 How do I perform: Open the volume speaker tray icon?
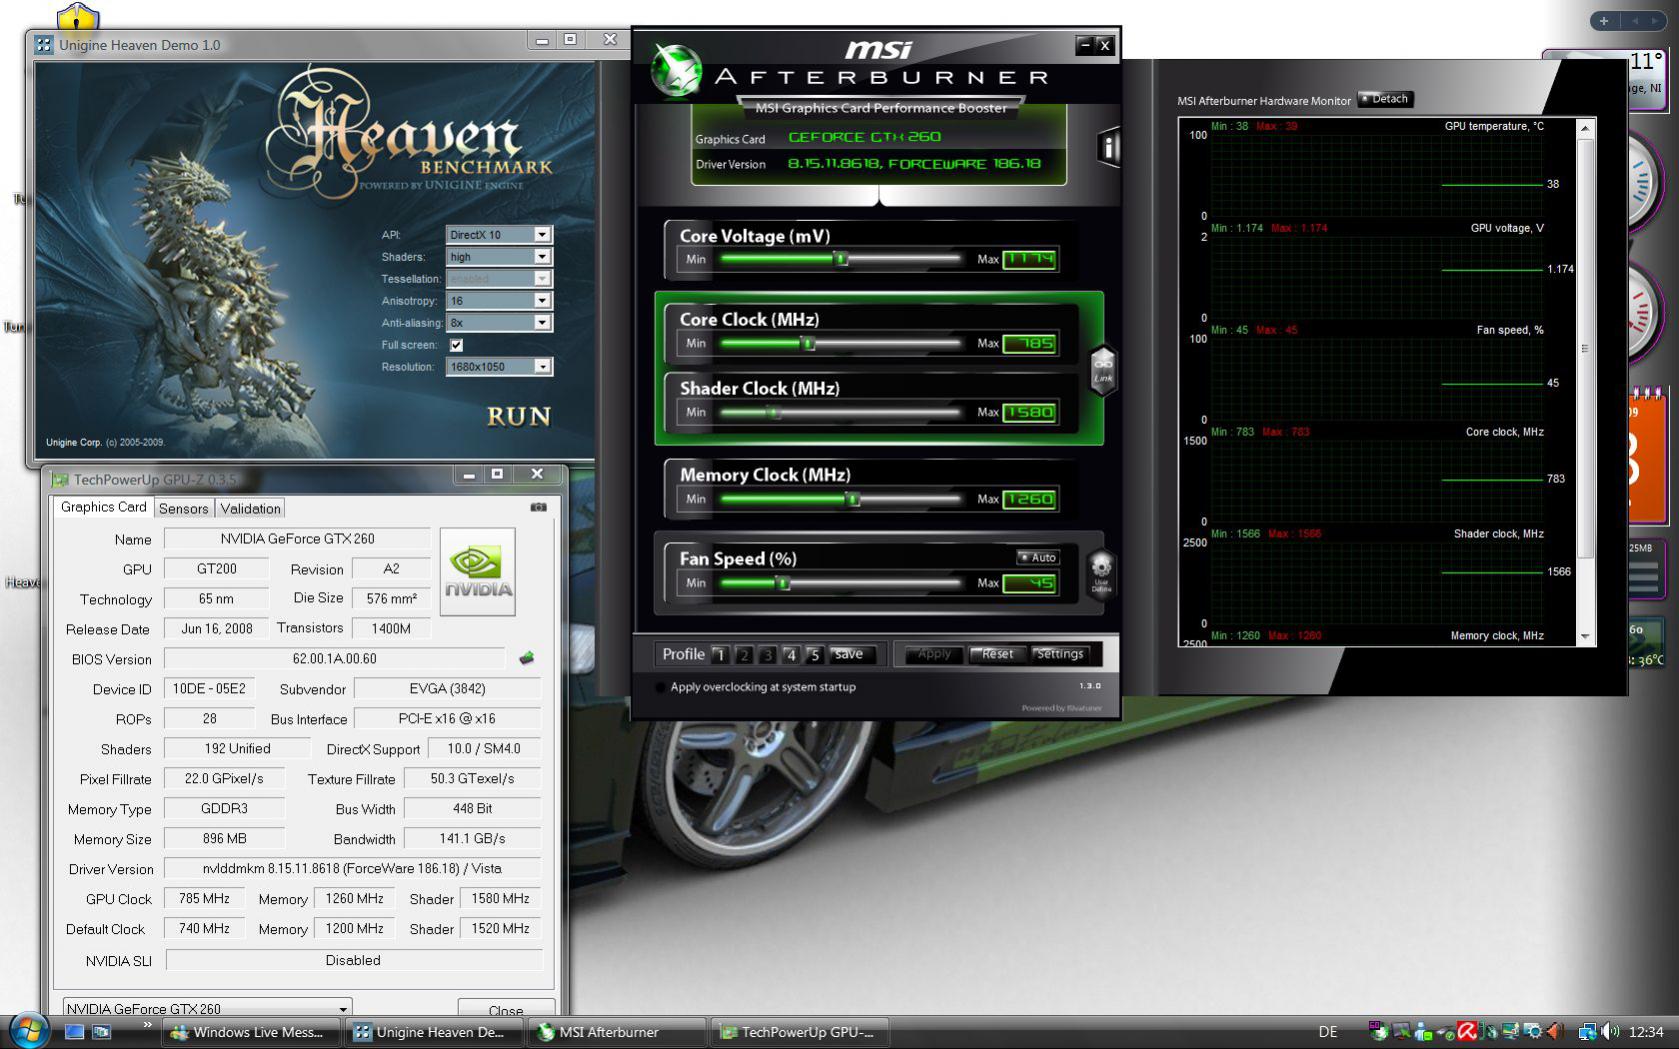pyautogui.click(x=1609, y=1032)
